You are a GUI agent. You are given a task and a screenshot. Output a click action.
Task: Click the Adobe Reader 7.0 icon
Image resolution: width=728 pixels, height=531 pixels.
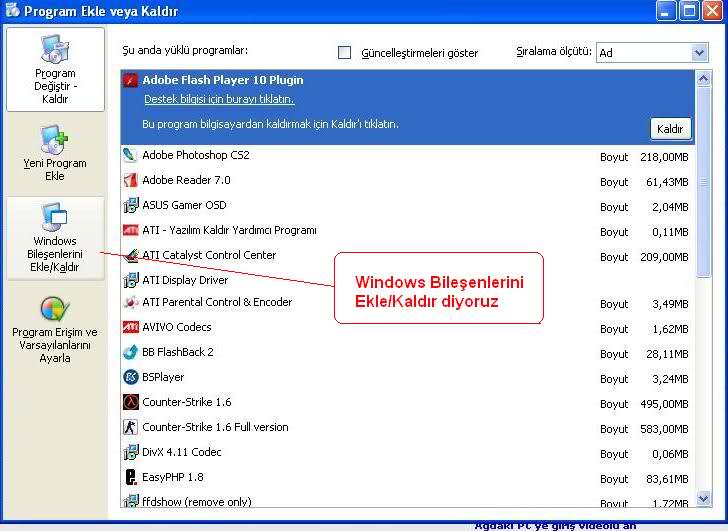[130, 180]
